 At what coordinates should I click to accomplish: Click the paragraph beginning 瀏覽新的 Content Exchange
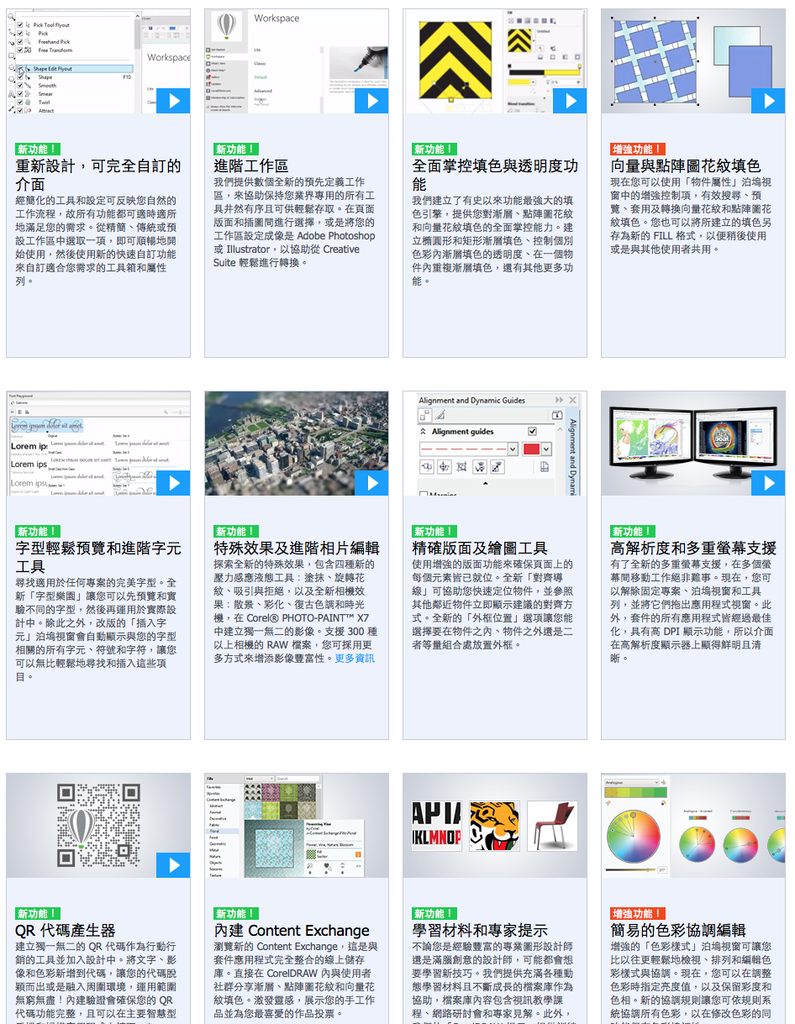tap(295, 980)
